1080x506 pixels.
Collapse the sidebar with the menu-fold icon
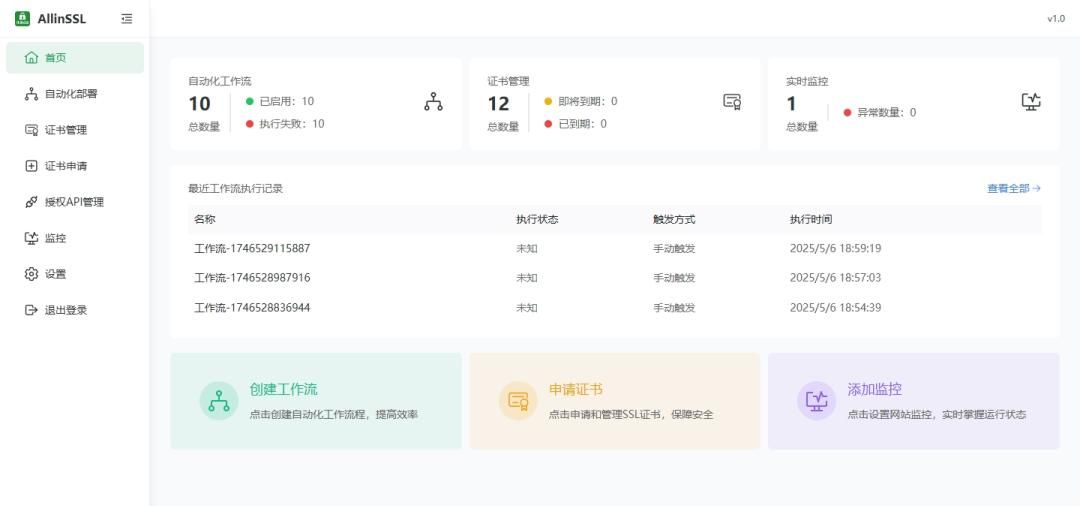[x=126, y=19]
